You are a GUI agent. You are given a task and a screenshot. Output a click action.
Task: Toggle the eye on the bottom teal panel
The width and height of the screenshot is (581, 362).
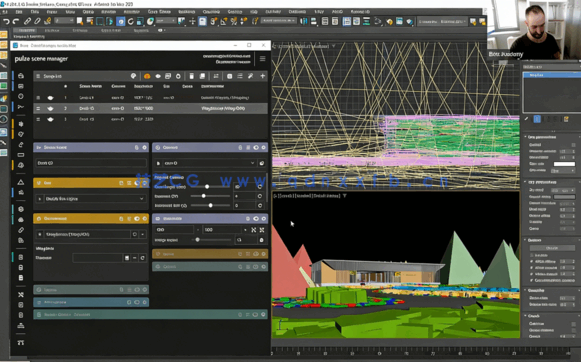coord(255,315)
